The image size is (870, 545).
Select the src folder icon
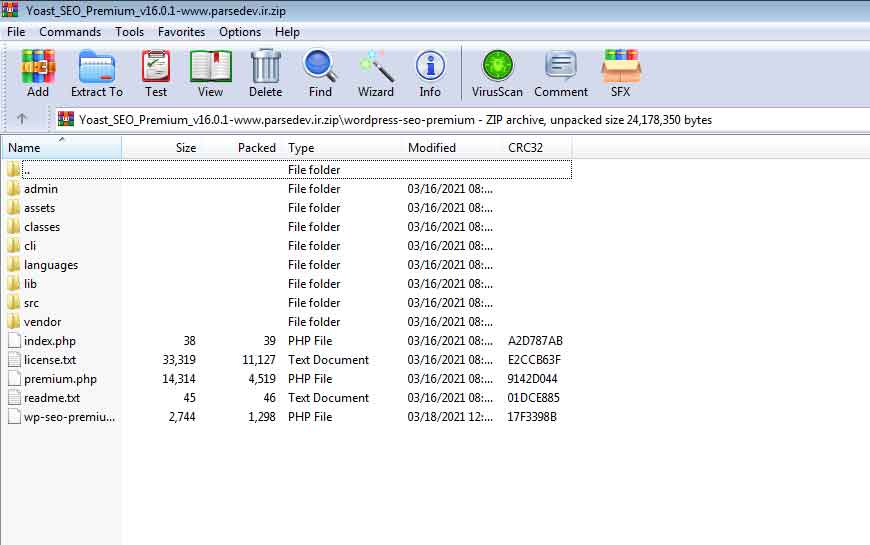coord(14,302)
